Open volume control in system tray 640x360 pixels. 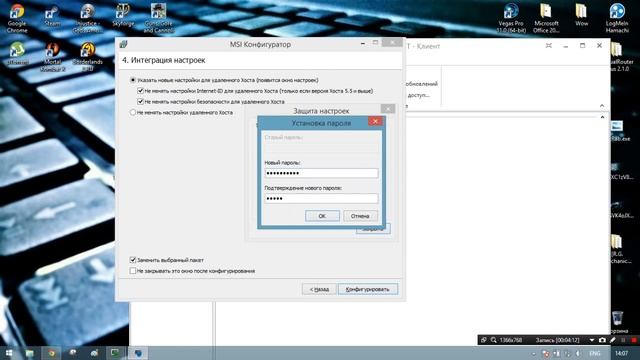(578, 353)
